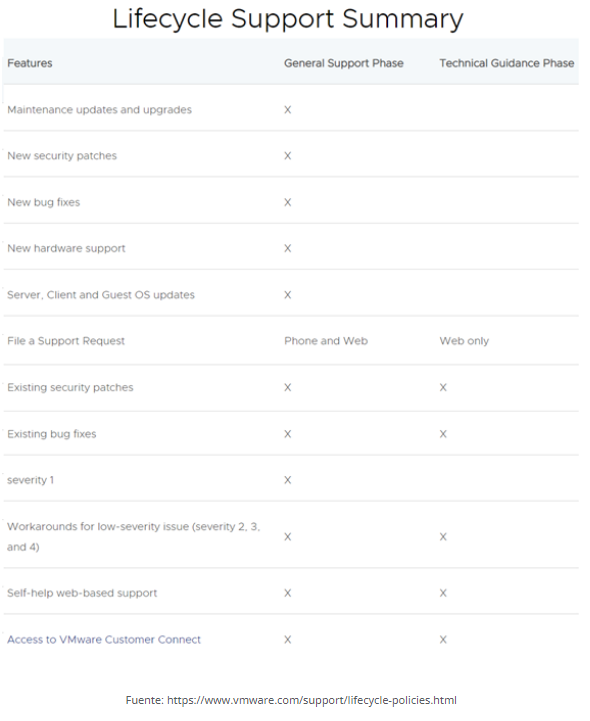The height and width of the screenshot is (721, 590).
Task: Select the New bug fixes row text
Action: point(44,202)
